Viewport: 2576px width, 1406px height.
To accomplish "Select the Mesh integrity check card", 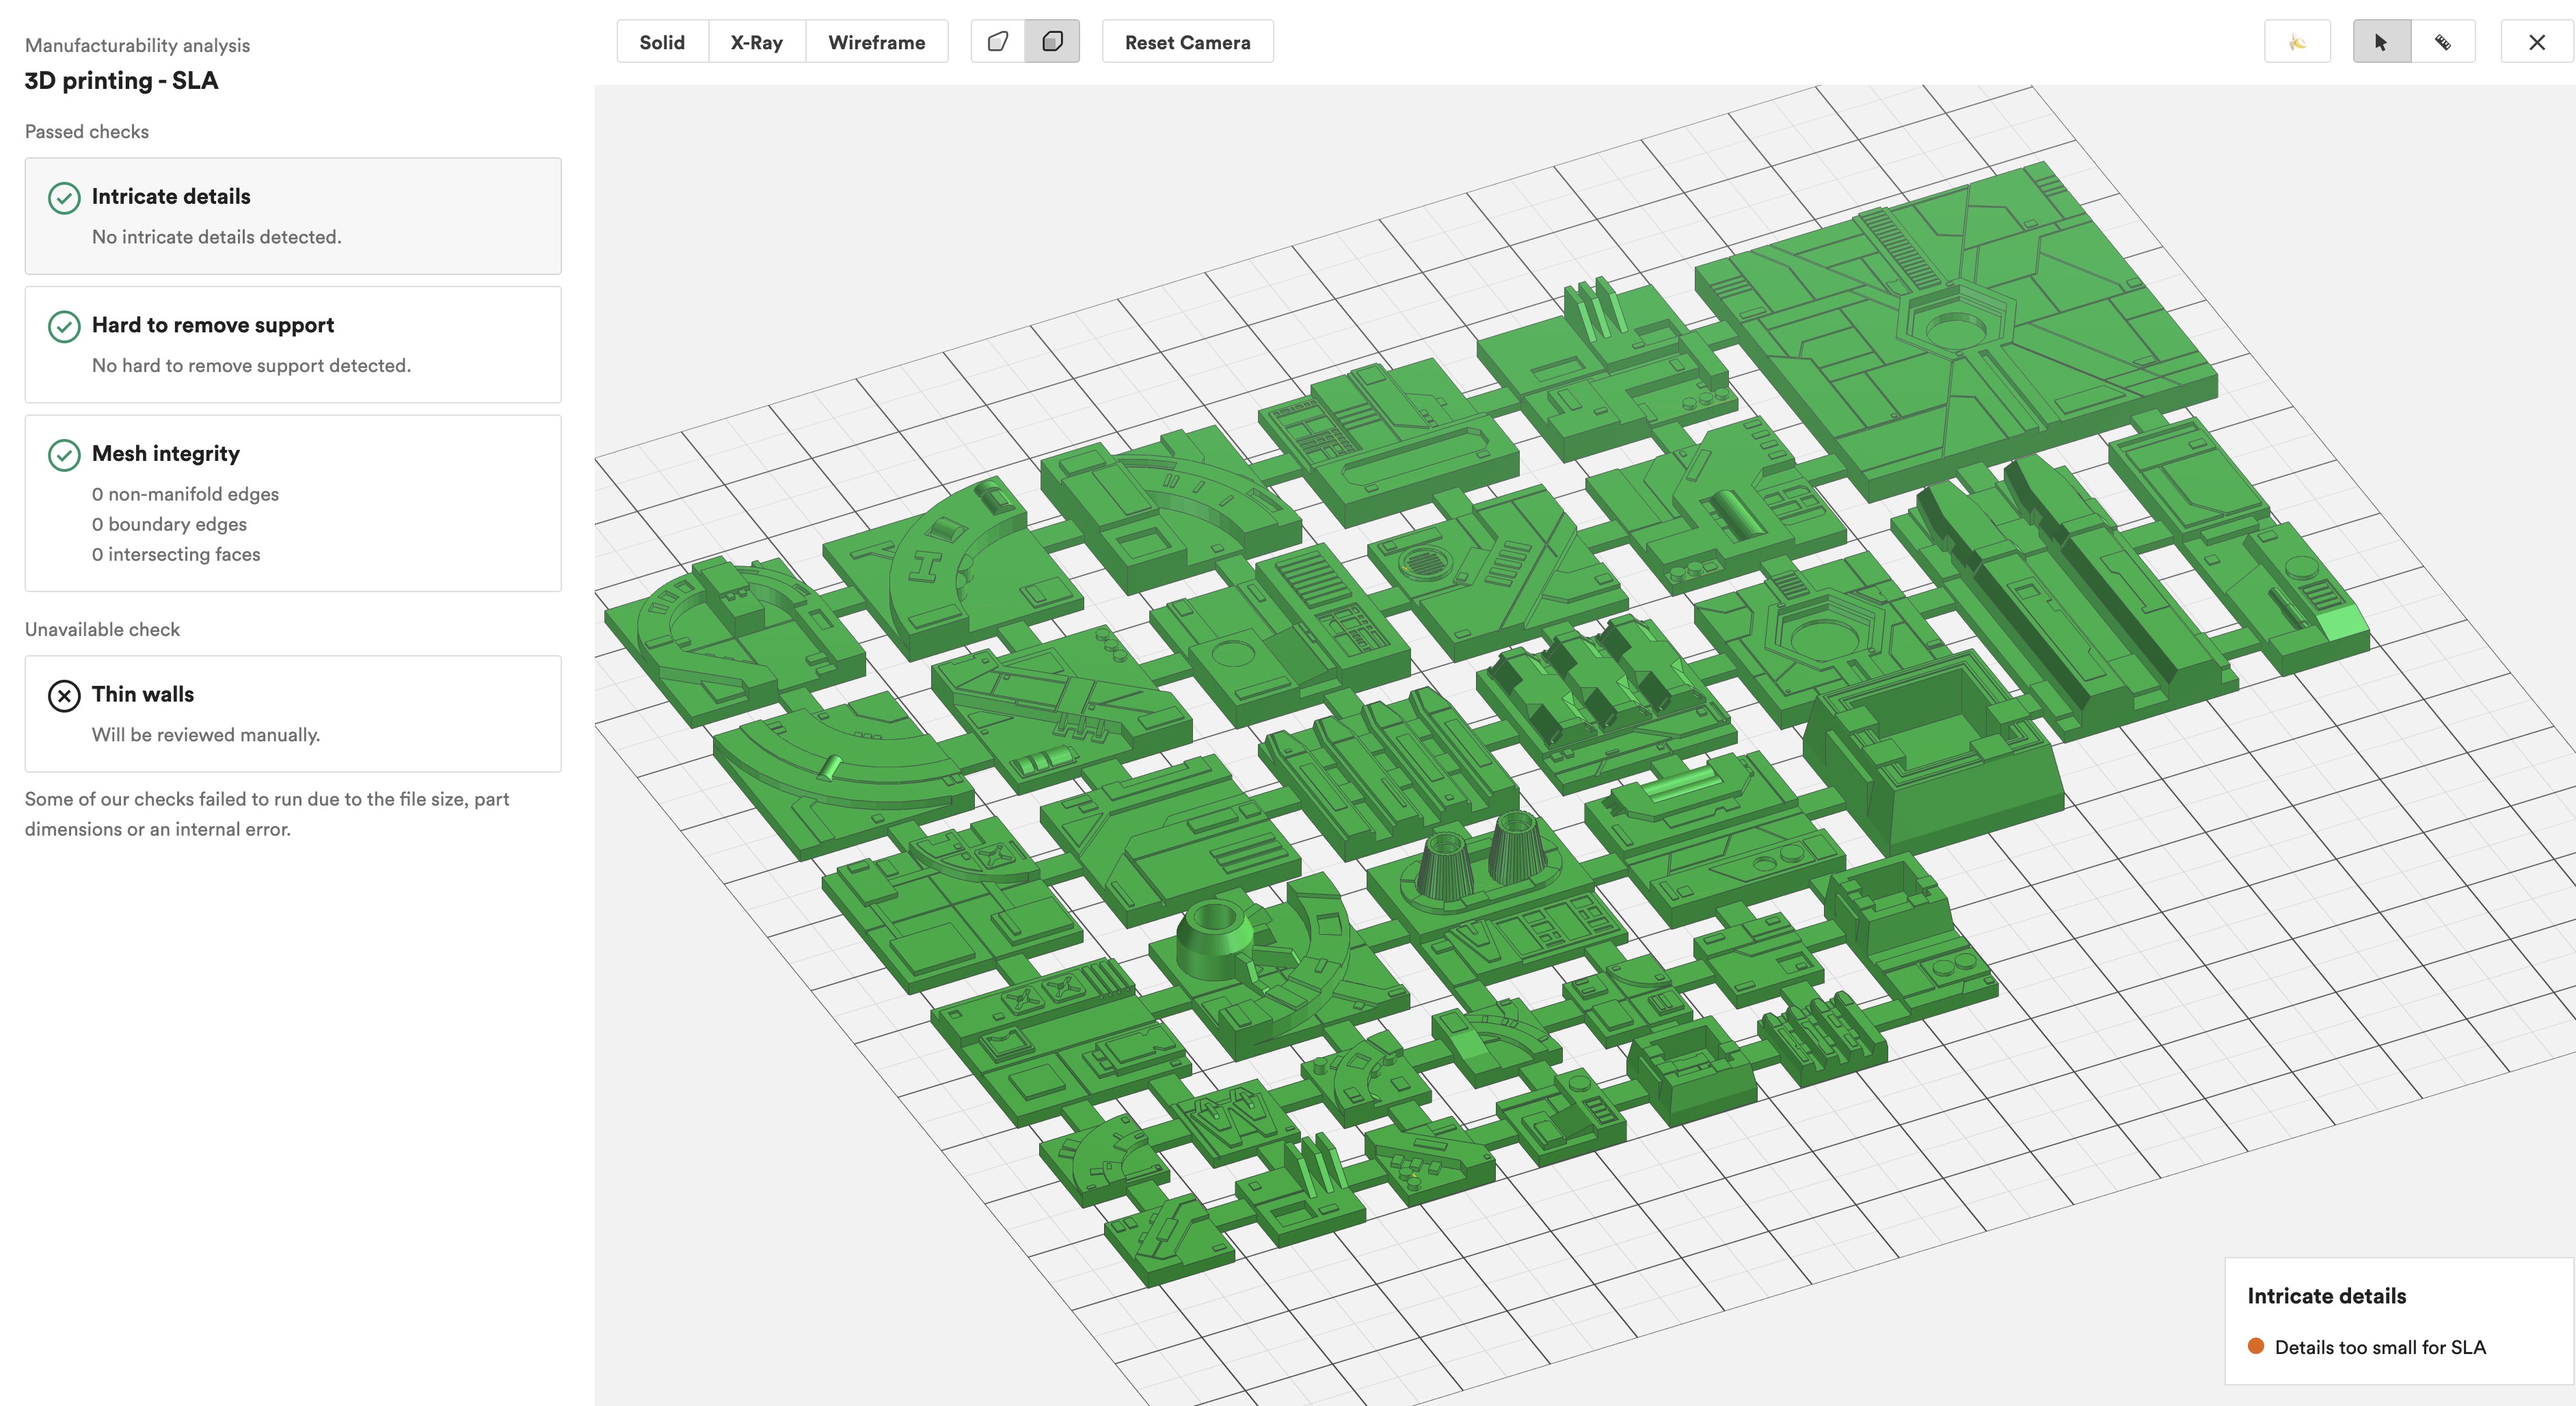I will click(293, 503).
